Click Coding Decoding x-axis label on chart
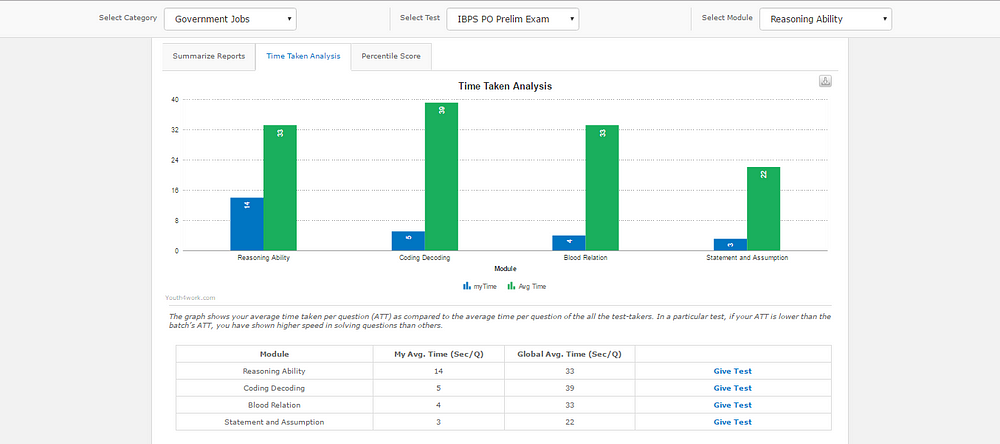 (425, 258)
